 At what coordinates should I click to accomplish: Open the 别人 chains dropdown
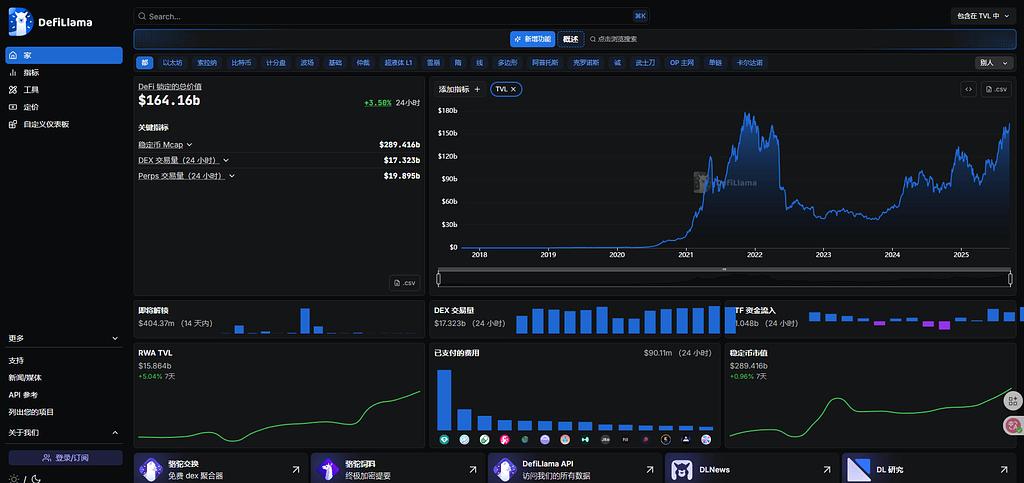pyautogui.click(x=994, y=62)
